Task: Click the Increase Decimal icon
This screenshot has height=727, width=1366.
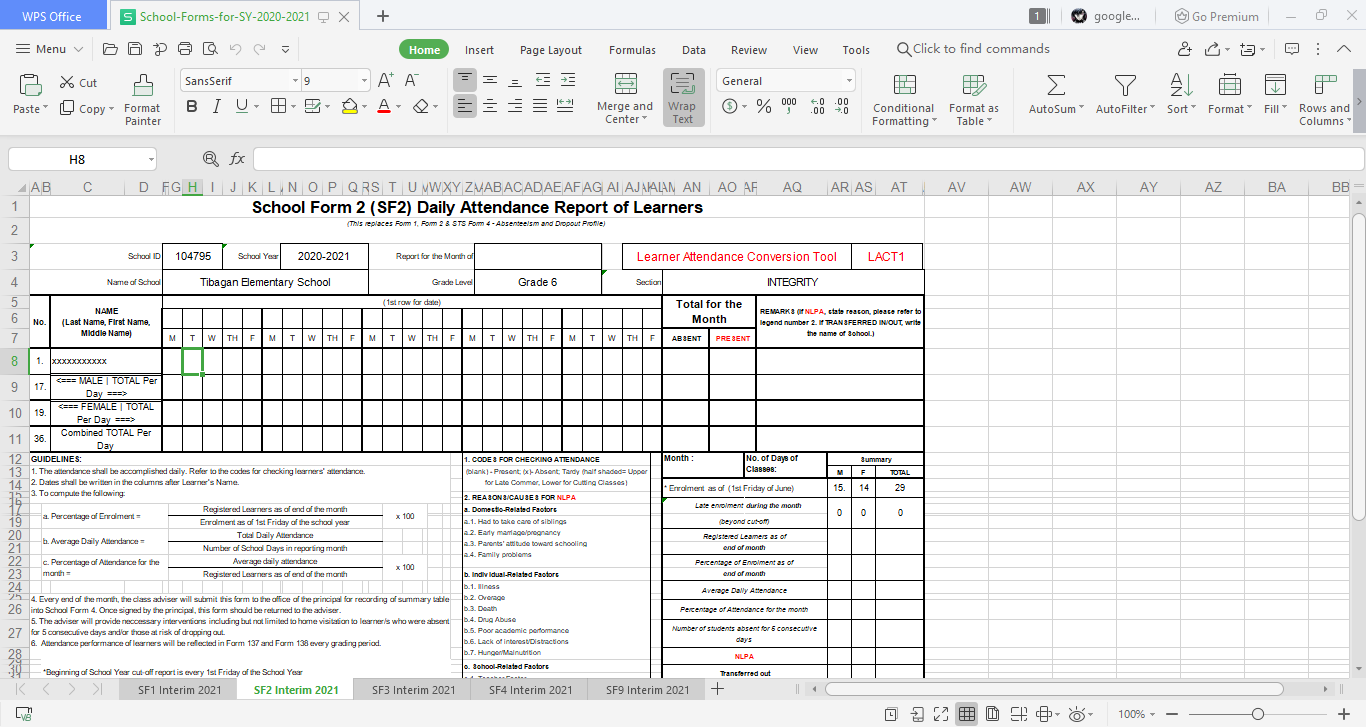Action: (816, 106)
